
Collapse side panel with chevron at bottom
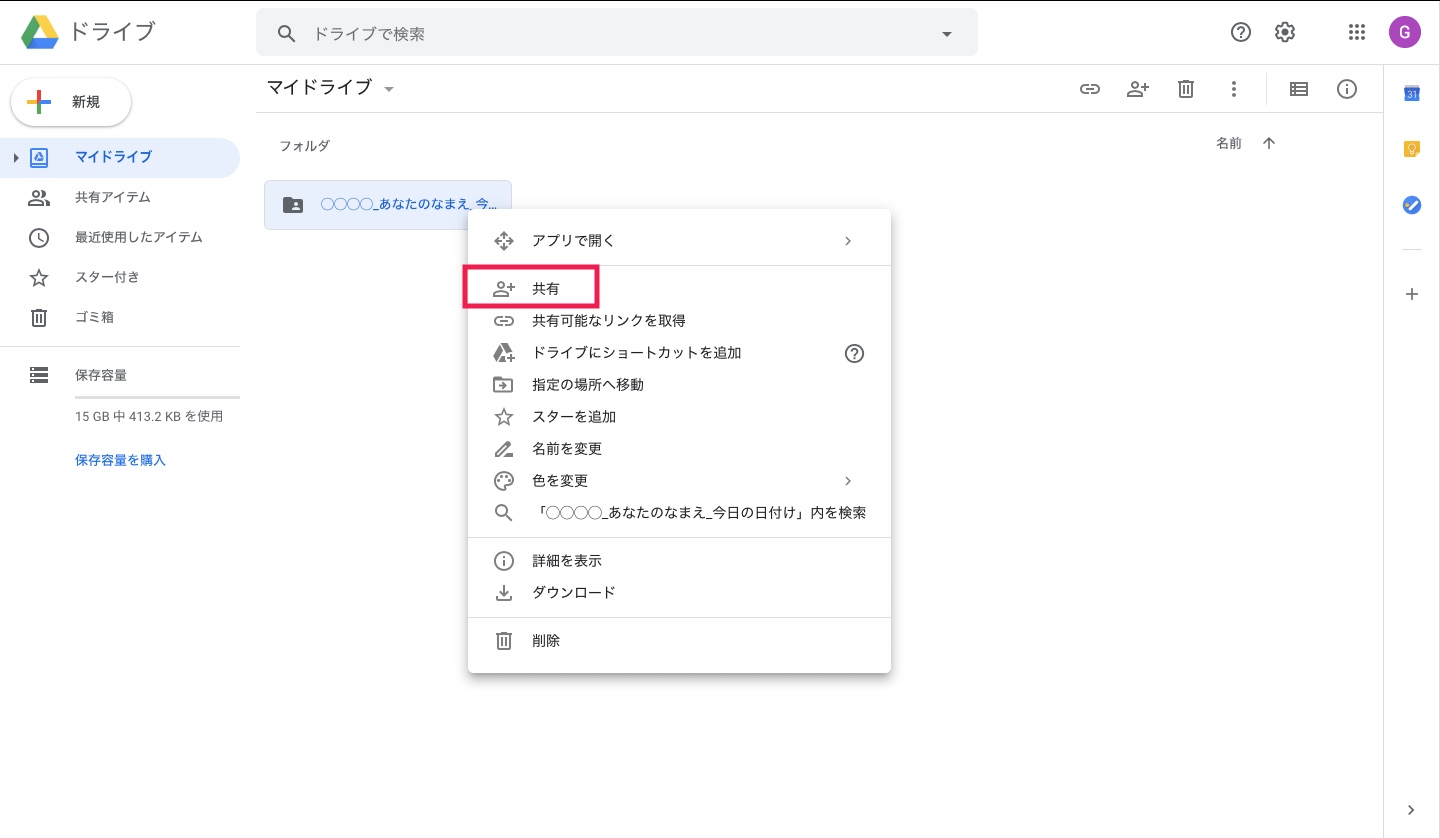point(1411,810)
